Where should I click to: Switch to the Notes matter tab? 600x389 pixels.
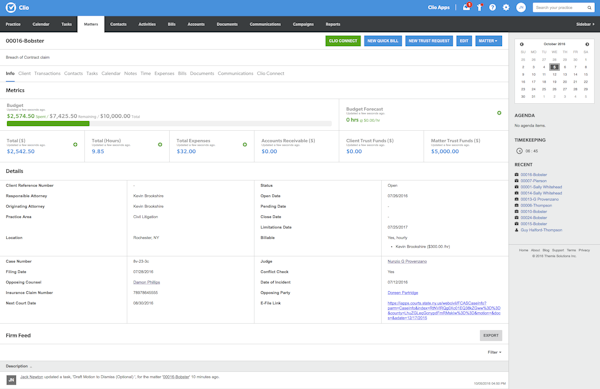point(130,73)
